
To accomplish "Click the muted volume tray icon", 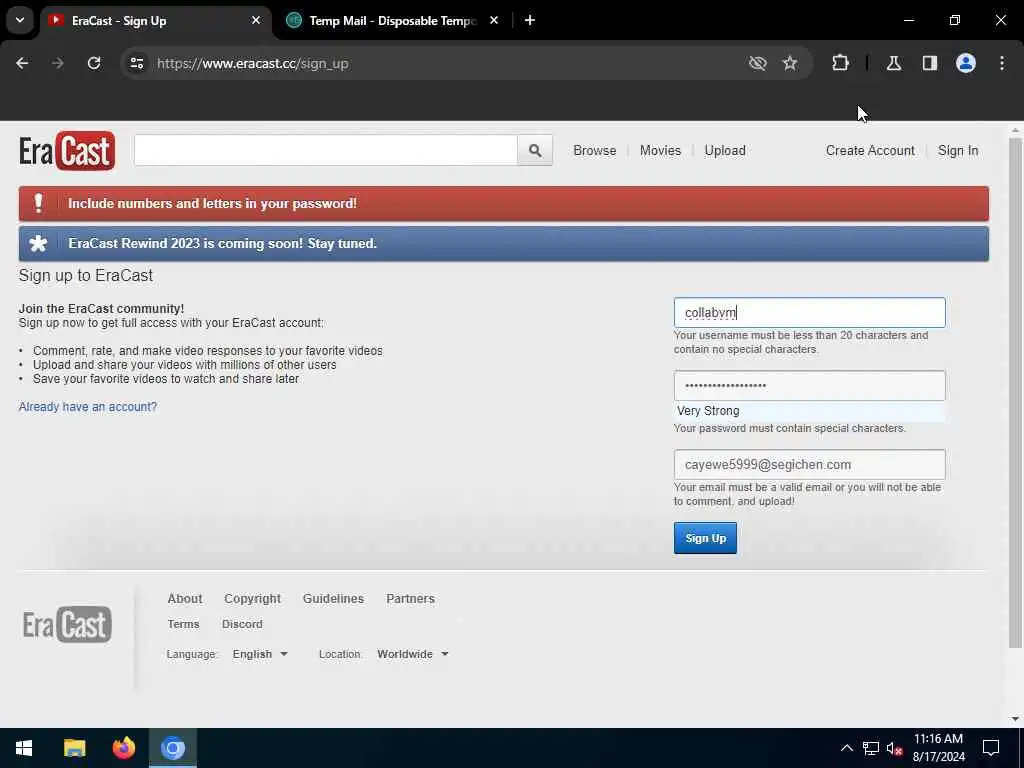I will click(x=894, y=748).
